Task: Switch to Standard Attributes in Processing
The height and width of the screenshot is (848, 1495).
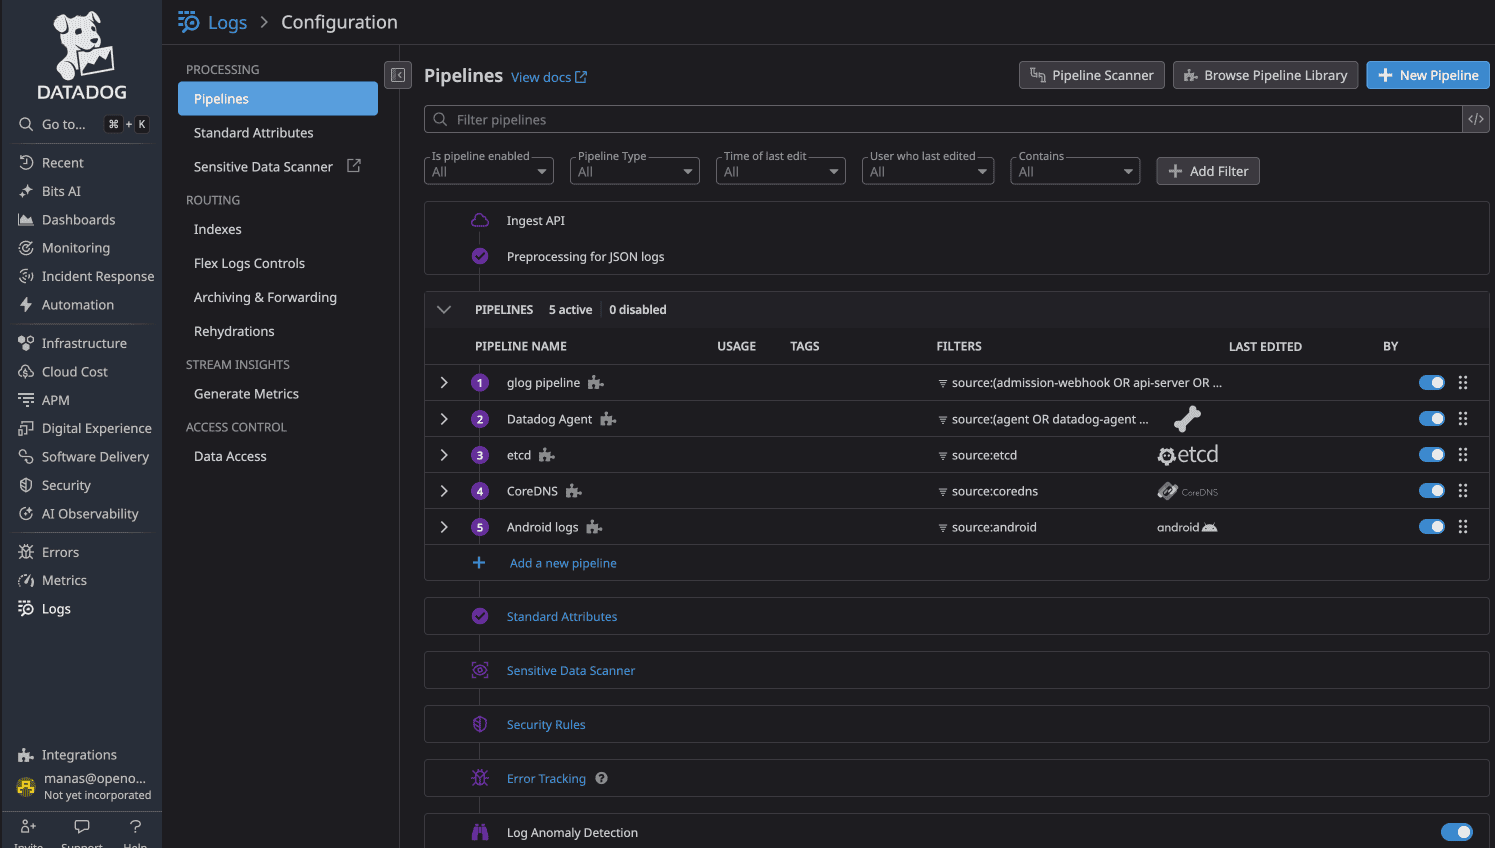Action: click(x=252, y=132)
